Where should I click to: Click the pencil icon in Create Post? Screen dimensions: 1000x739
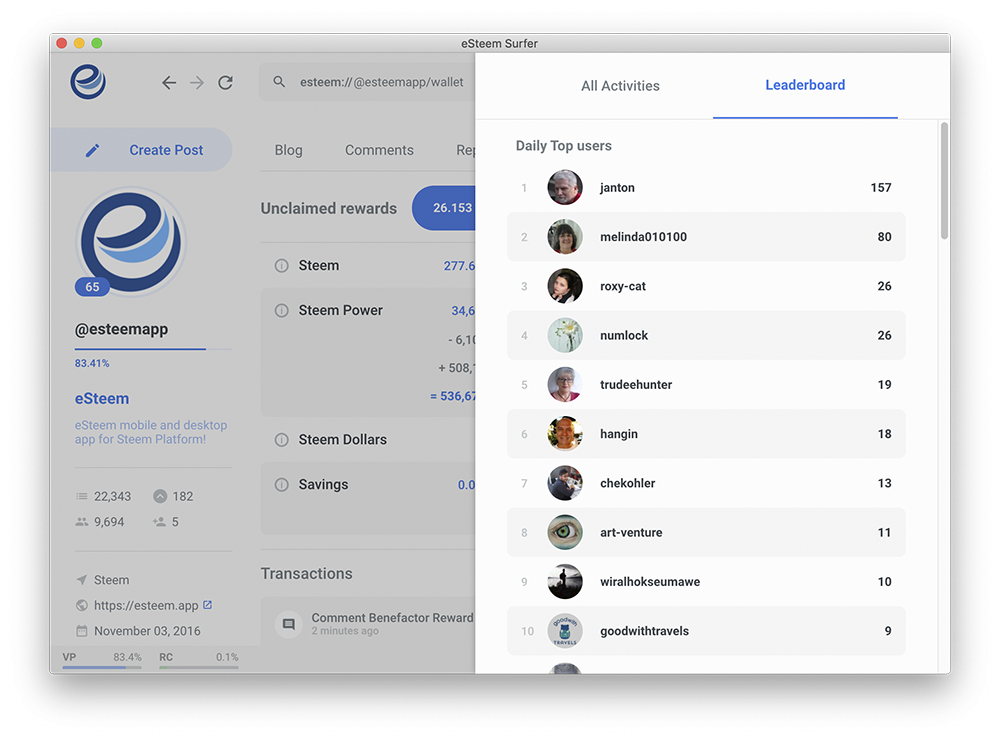pos(92,150)
